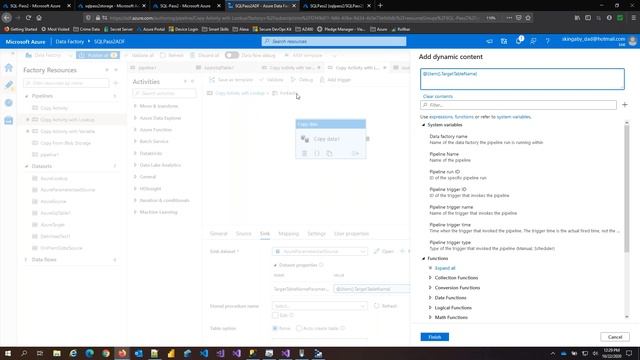
Task: Expand Math Functions
Action: pos(430,317)
